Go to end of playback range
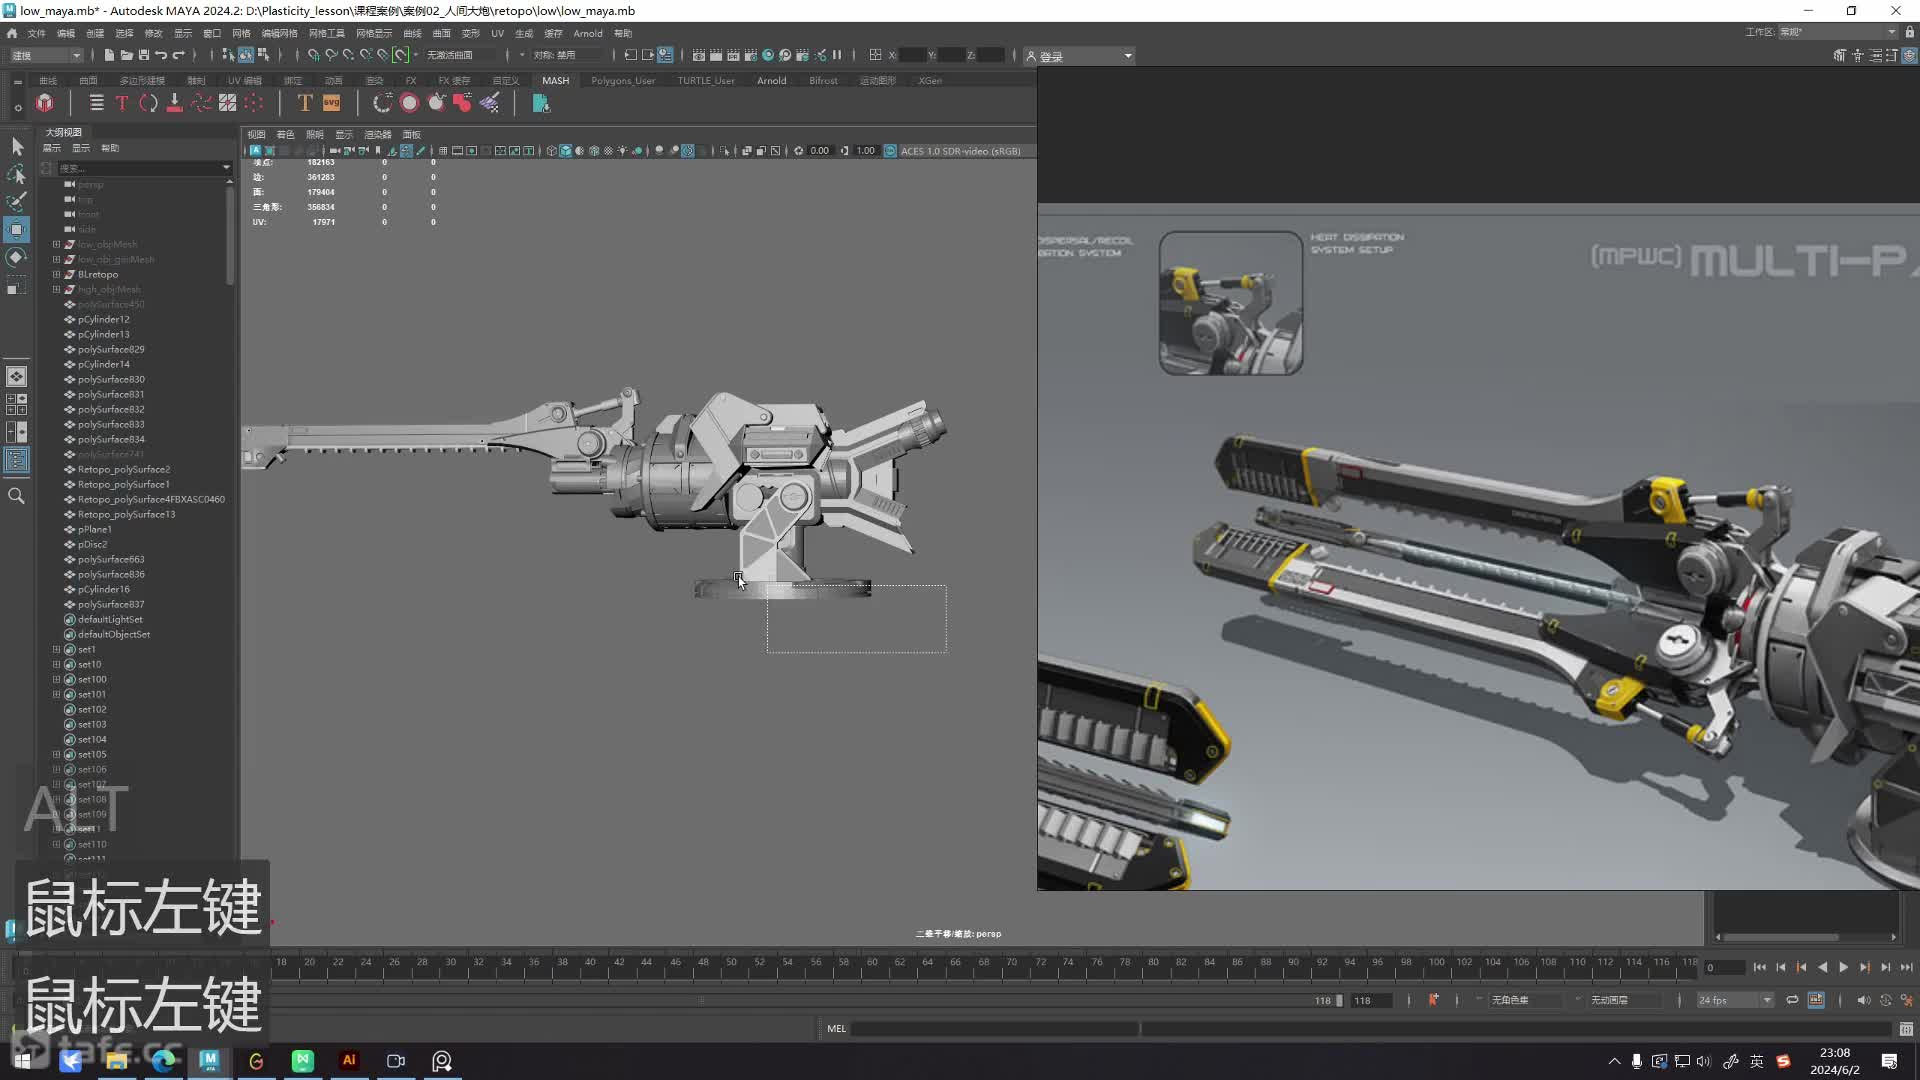Image resolution: width=1920 pixels, height=1080 pixels. pos(1906,967)
